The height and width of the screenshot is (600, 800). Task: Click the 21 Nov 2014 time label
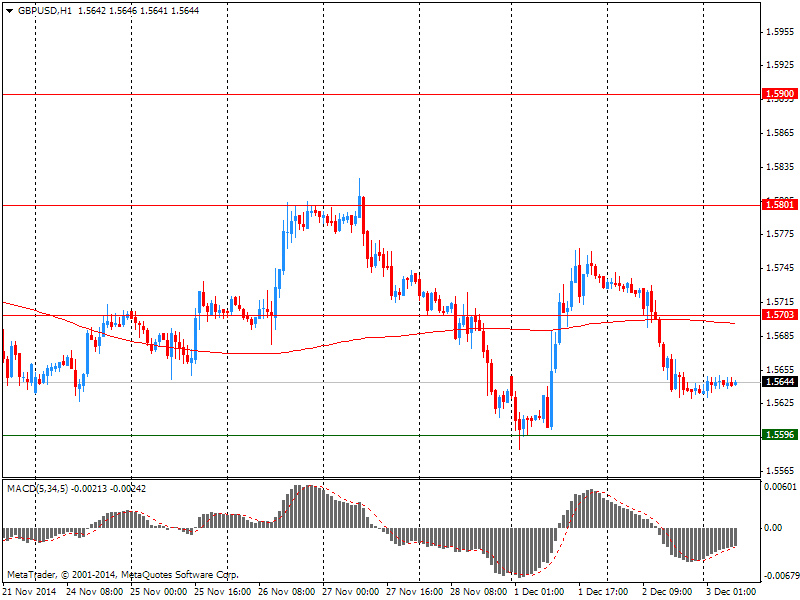tap(29, 592)
